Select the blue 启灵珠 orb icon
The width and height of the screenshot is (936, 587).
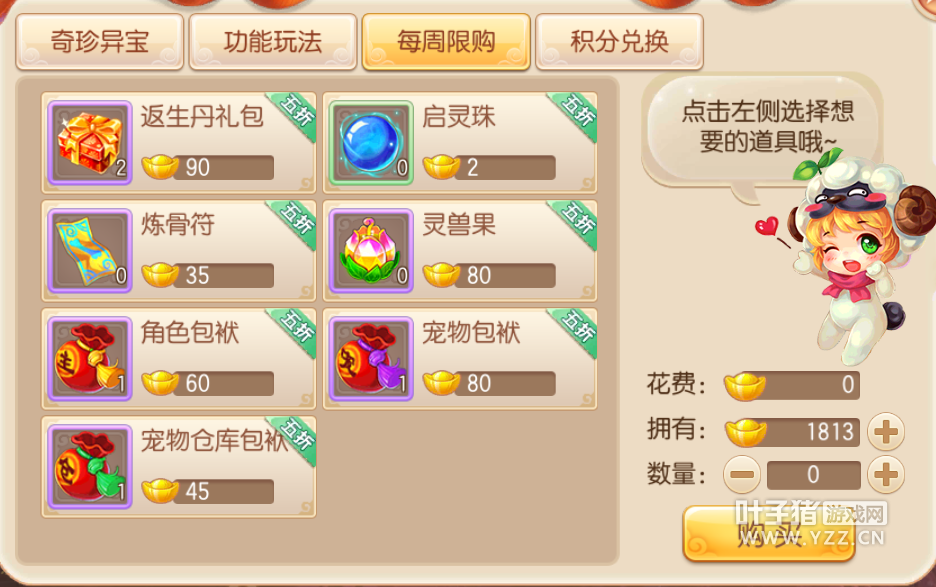(371, 143)
